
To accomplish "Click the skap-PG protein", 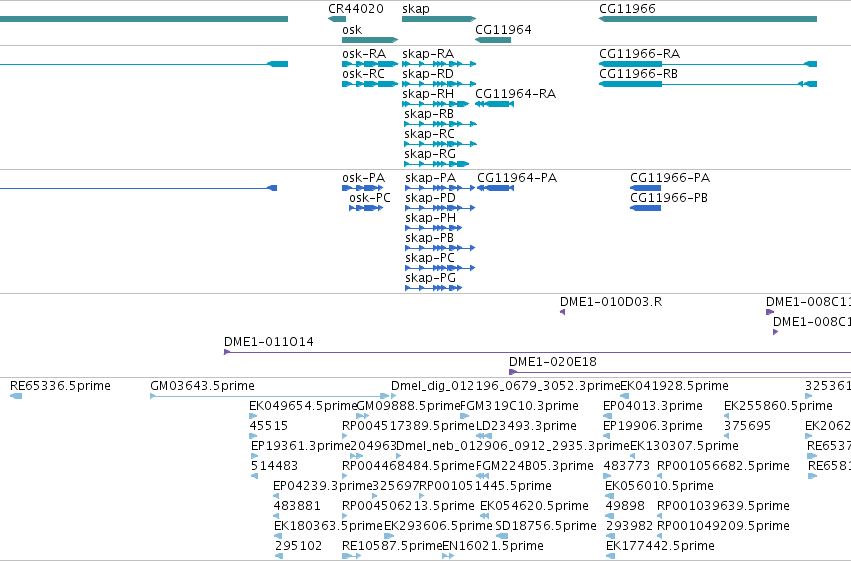I will click(433, 288).
